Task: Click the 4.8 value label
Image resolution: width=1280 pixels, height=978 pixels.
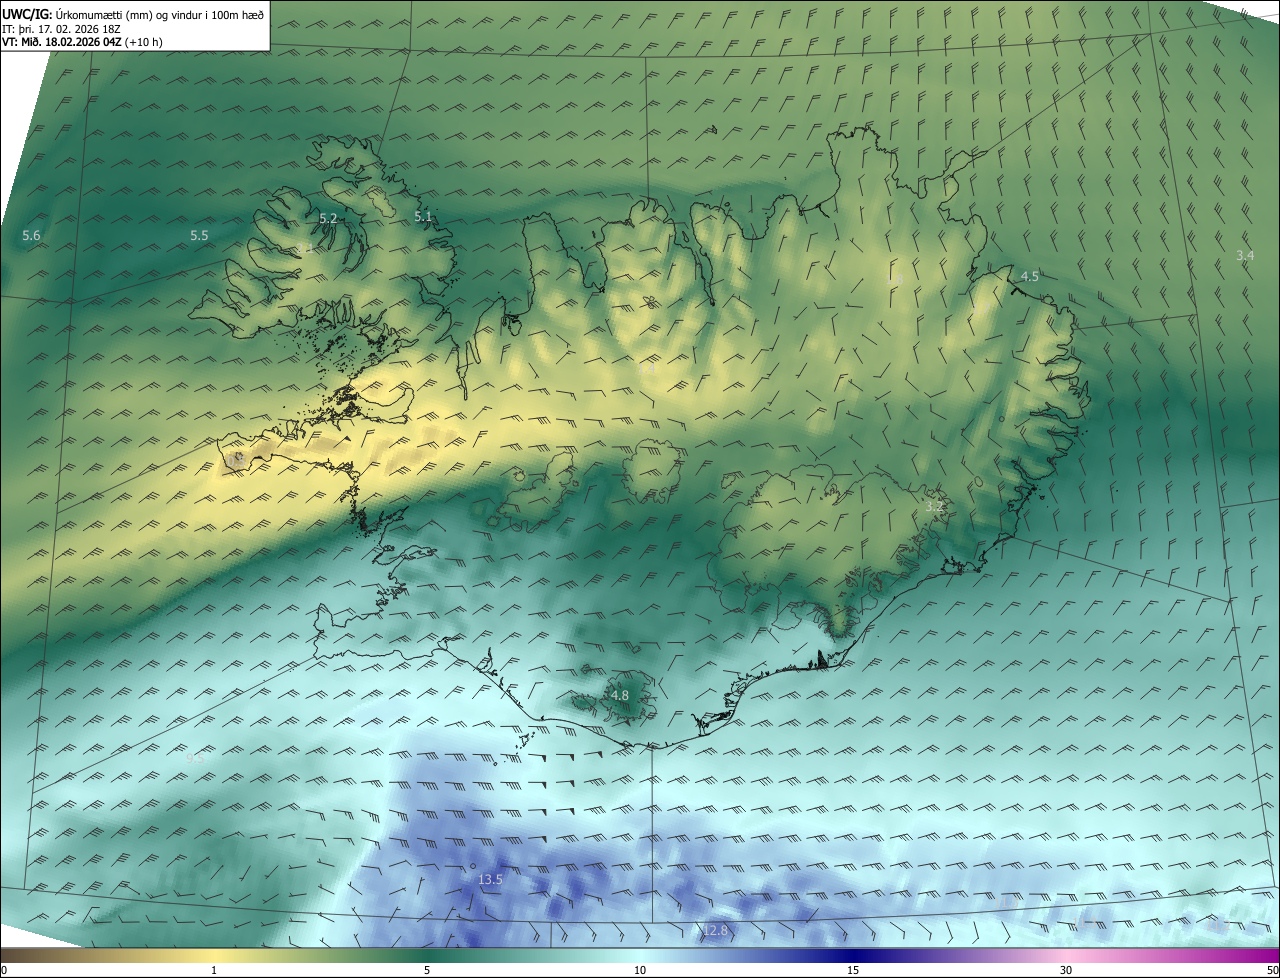Action: [x=620, y=696]
